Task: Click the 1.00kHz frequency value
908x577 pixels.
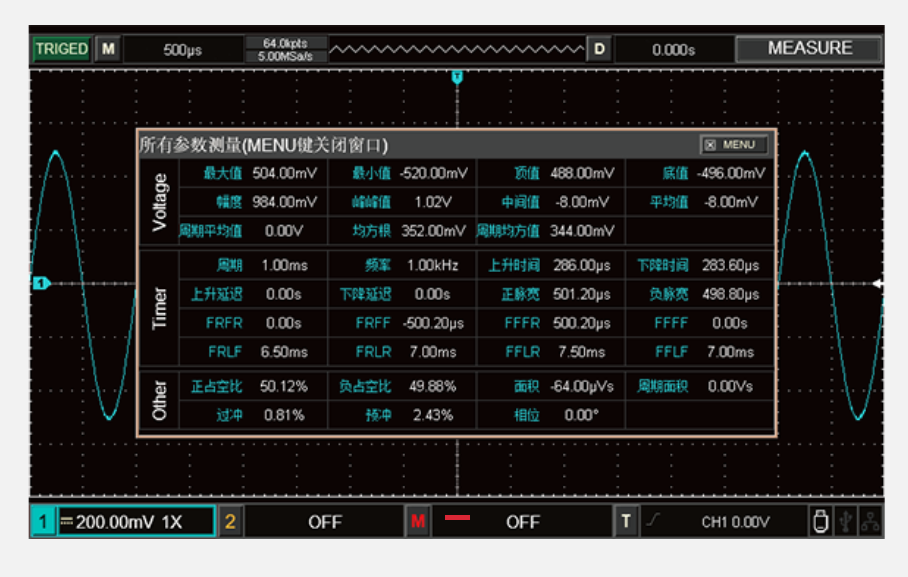Action: click(x=433, y=265)
